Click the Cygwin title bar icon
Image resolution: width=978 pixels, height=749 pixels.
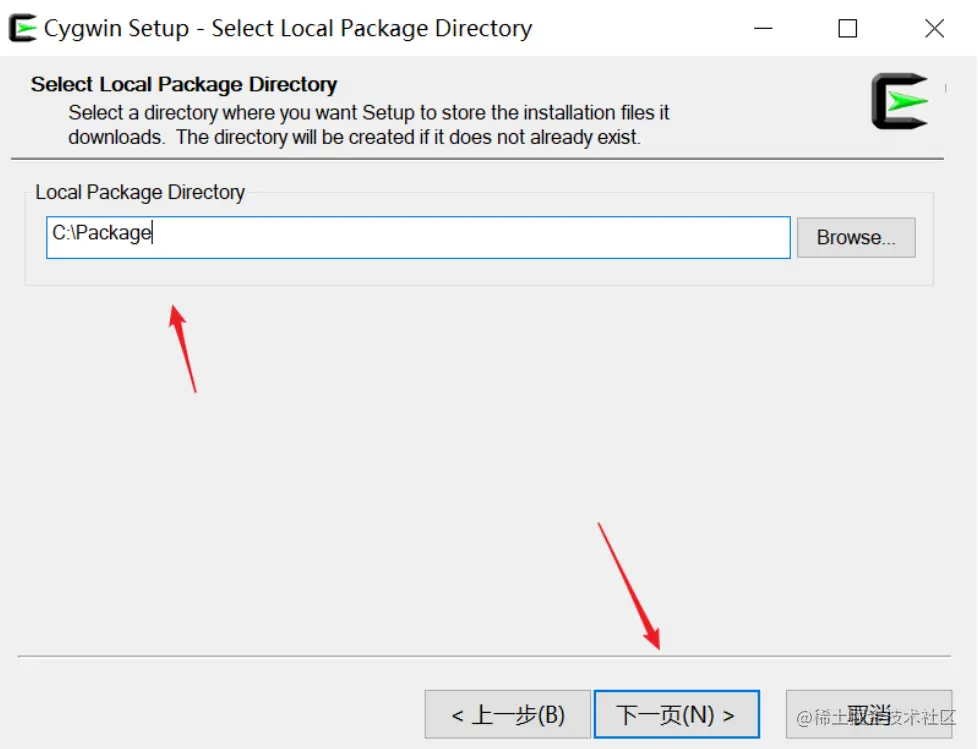22,28
